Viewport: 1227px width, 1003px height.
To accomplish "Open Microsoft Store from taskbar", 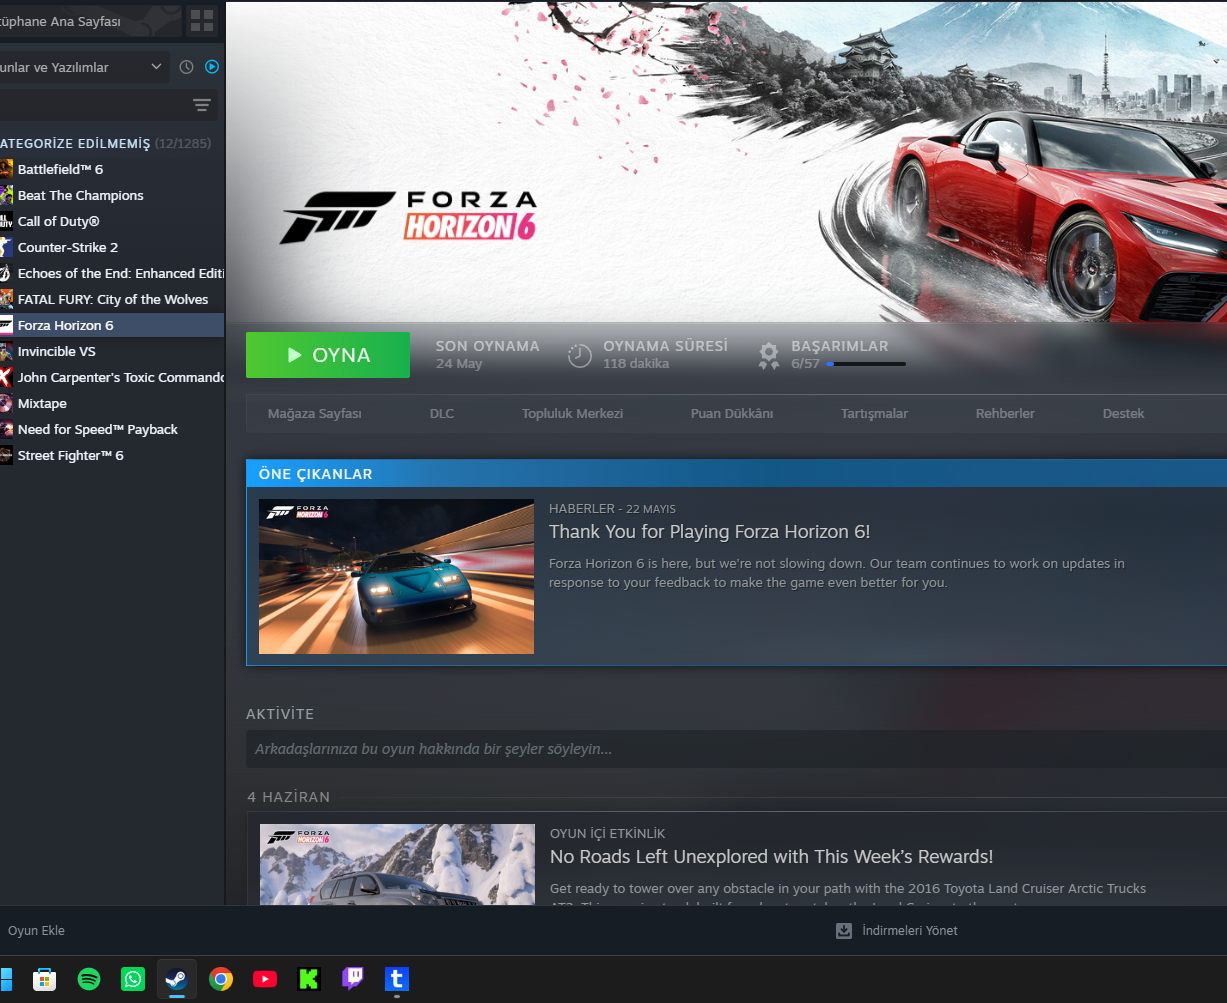I will coord(44,979).
